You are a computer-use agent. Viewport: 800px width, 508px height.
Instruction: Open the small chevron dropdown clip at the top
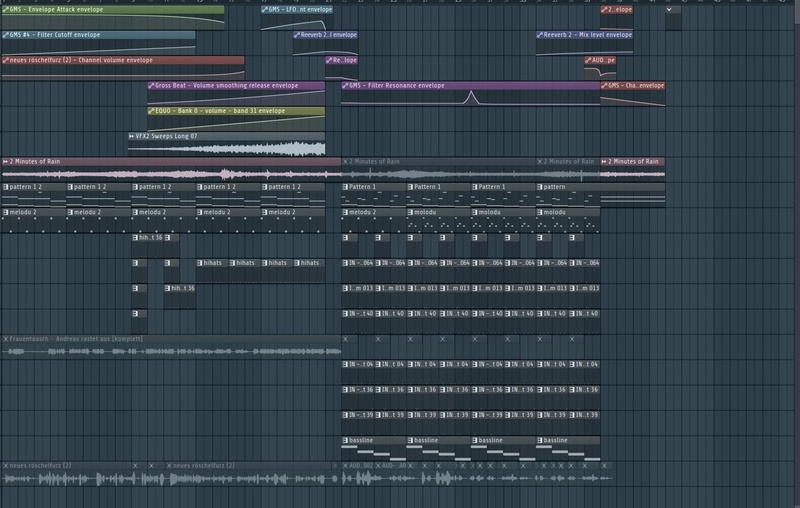pos(669,9)
